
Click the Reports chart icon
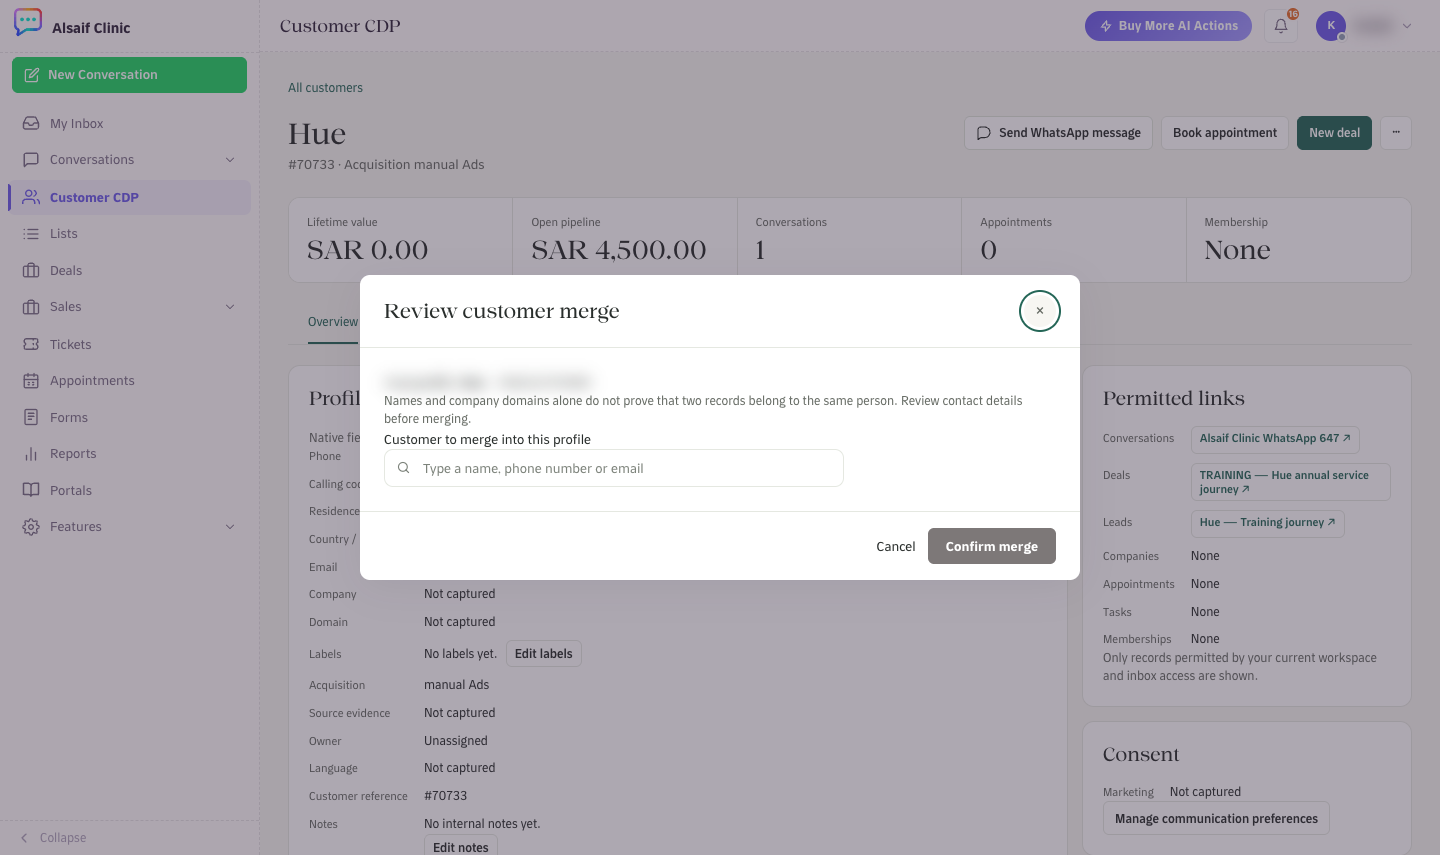click(31, 454)
